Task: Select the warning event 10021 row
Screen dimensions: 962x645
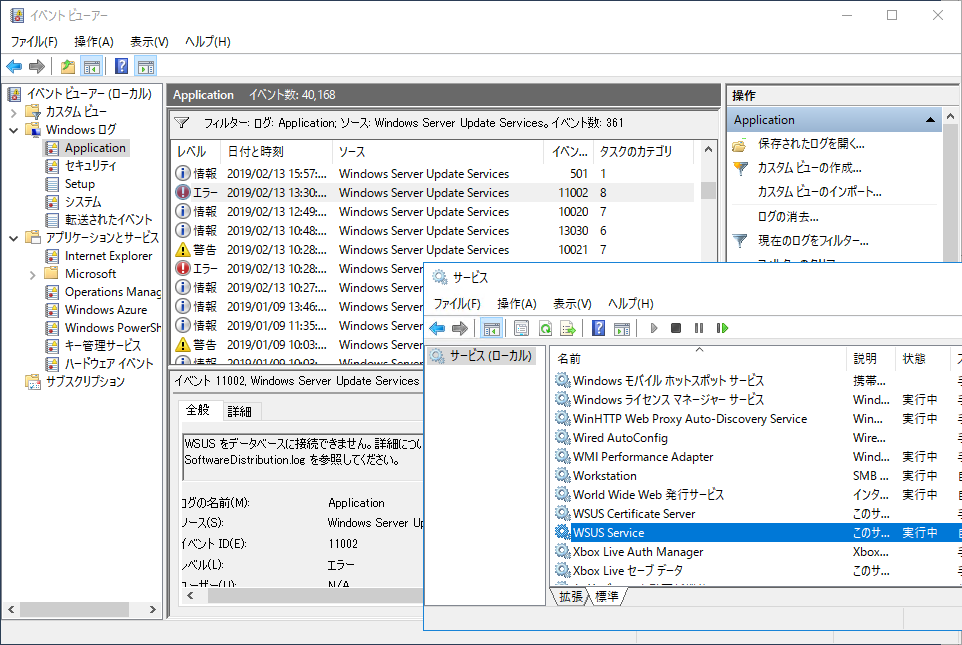Action: [x=434, y=250]
